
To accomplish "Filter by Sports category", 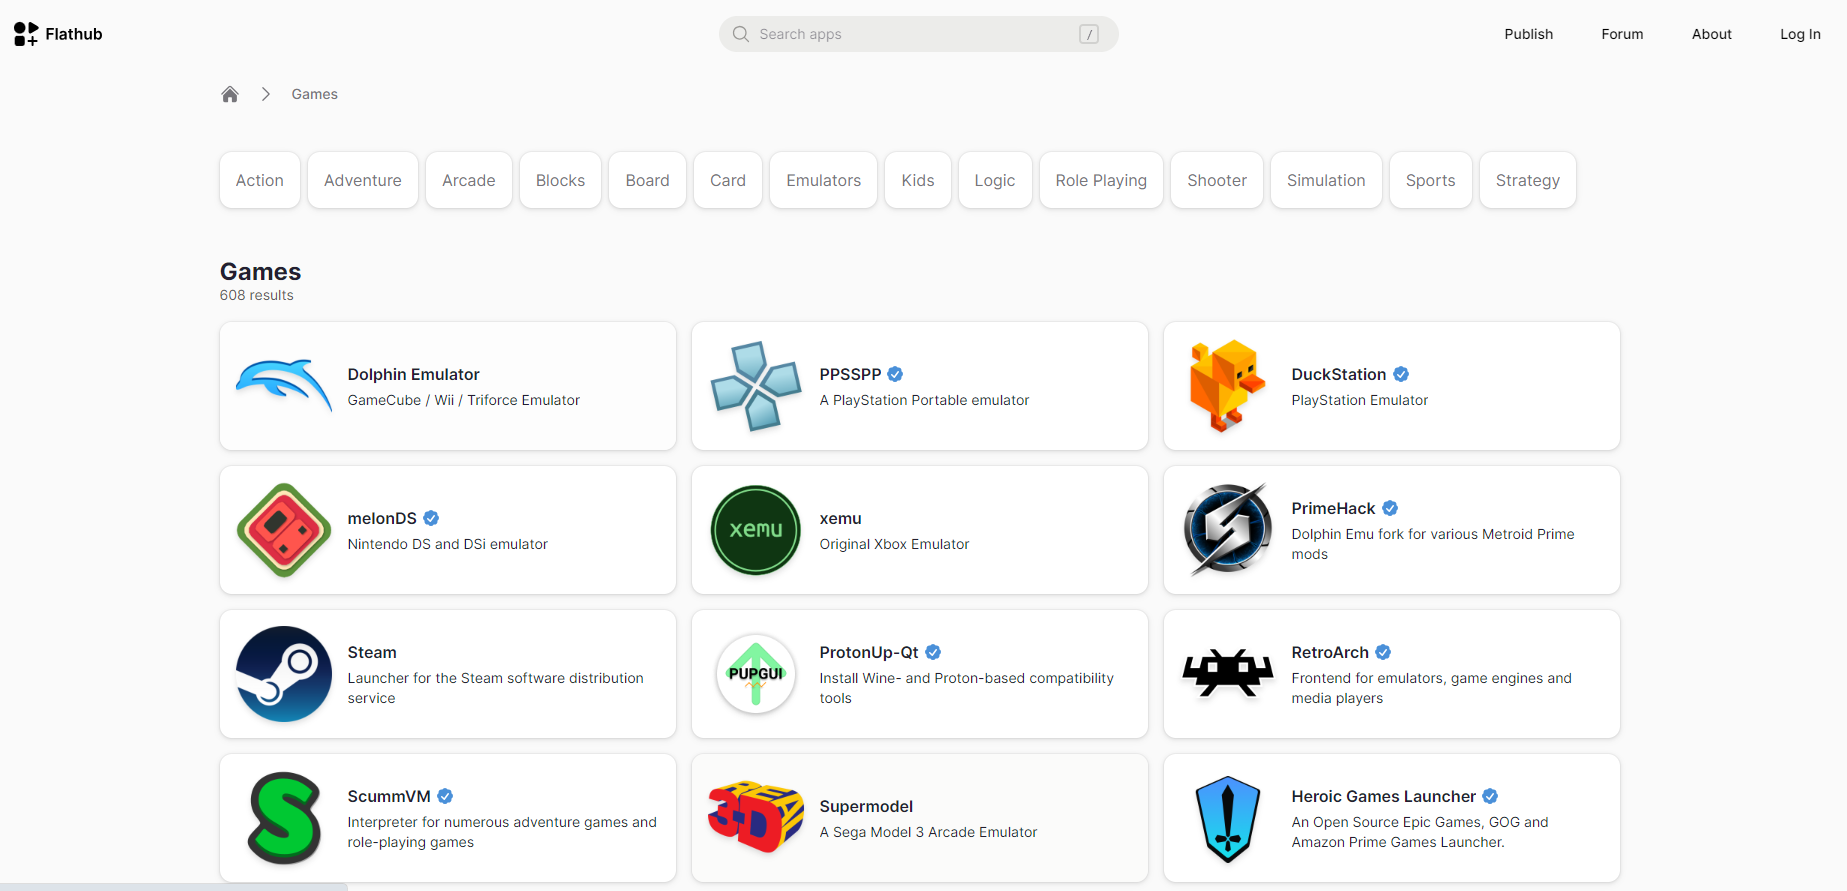I will tap(1431, 180).
